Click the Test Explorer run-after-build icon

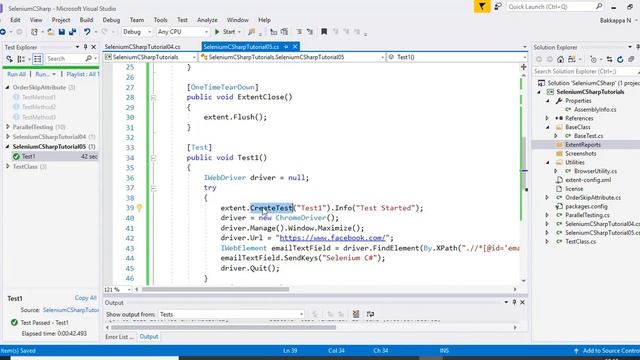pyautogui.click(x=9, y=59)
